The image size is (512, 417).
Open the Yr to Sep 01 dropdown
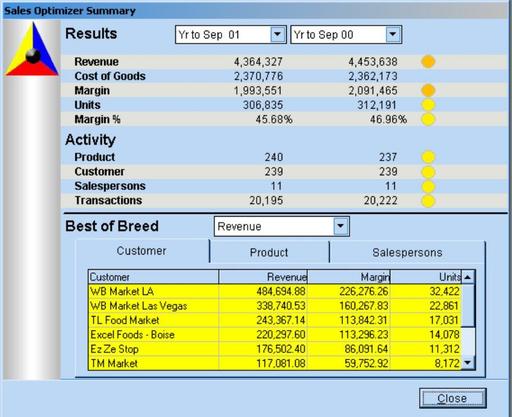tap(277, 34)
